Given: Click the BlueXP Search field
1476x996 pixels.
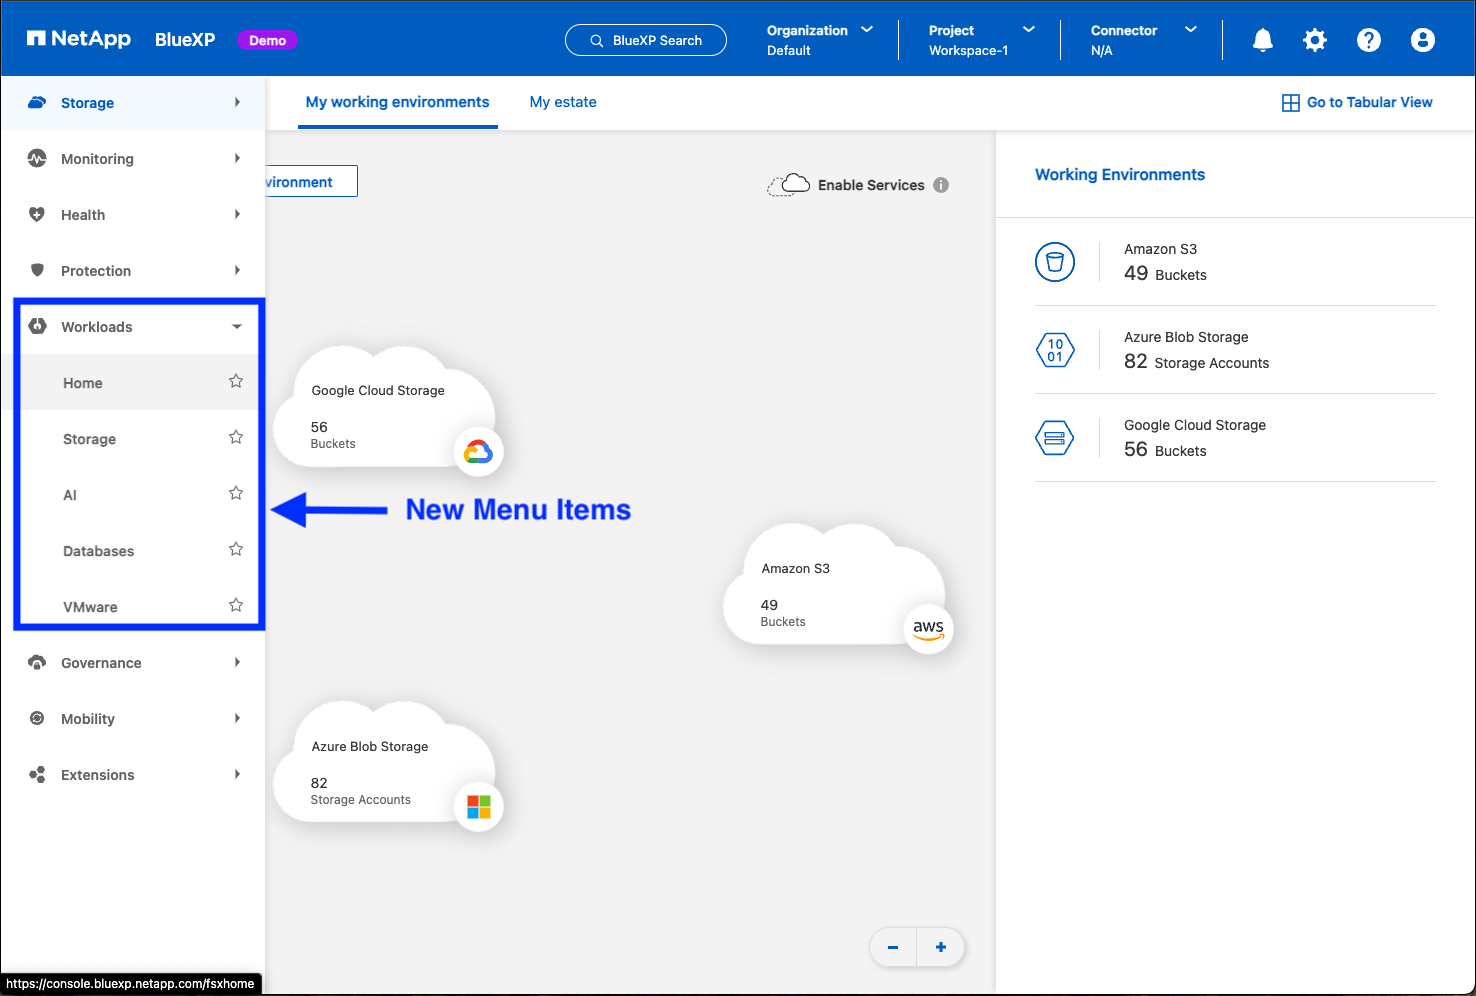Looking at the screenshot, I should point(646,40).
